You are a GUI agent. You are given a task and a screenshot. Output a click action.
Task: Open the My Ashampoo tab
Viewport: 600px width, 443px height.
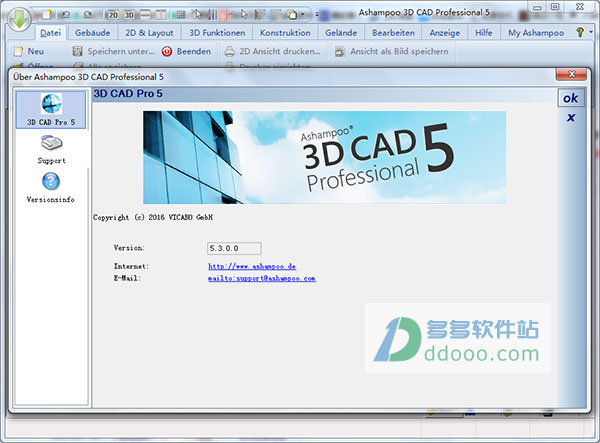536,33
